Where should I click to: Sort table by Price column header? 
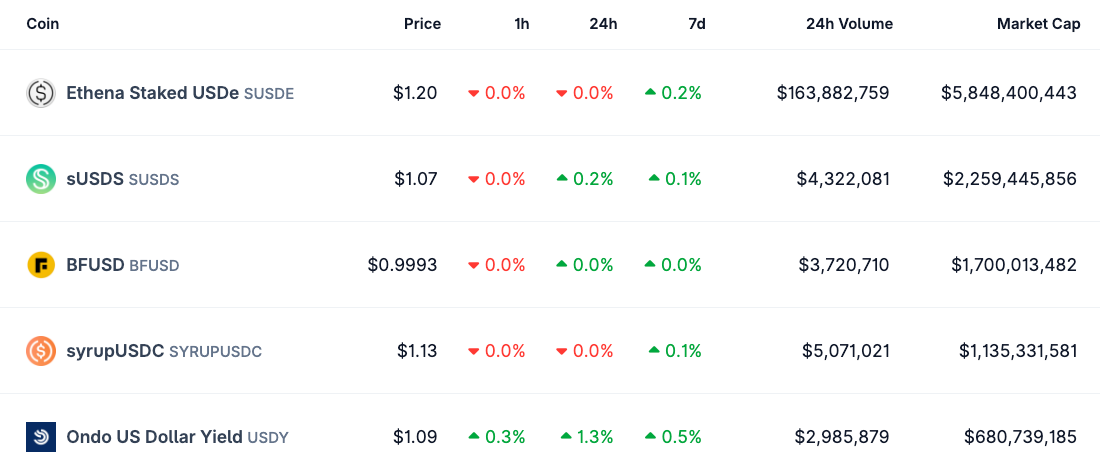(422, 24)
